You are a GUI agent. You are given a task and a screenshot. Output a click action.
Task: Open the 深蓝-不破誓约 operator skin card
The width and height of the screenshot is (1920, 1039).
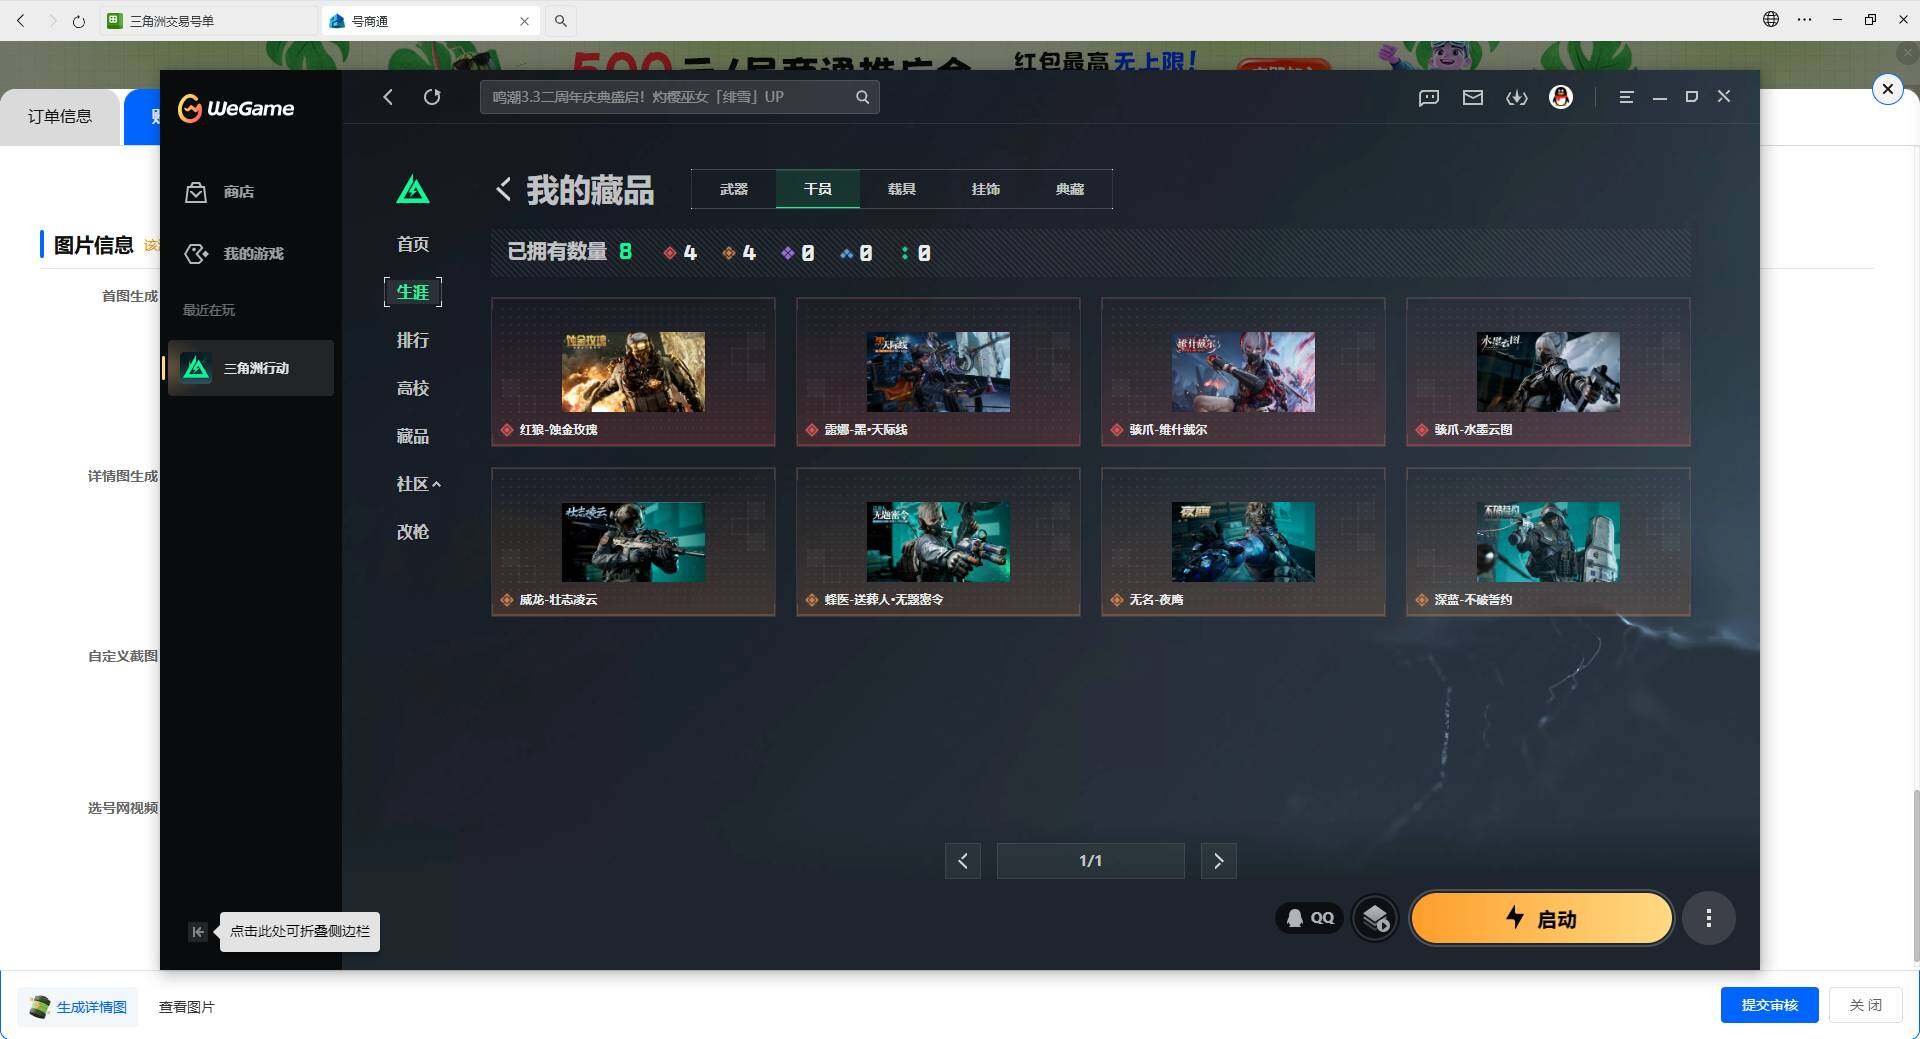pos(1548,542)
